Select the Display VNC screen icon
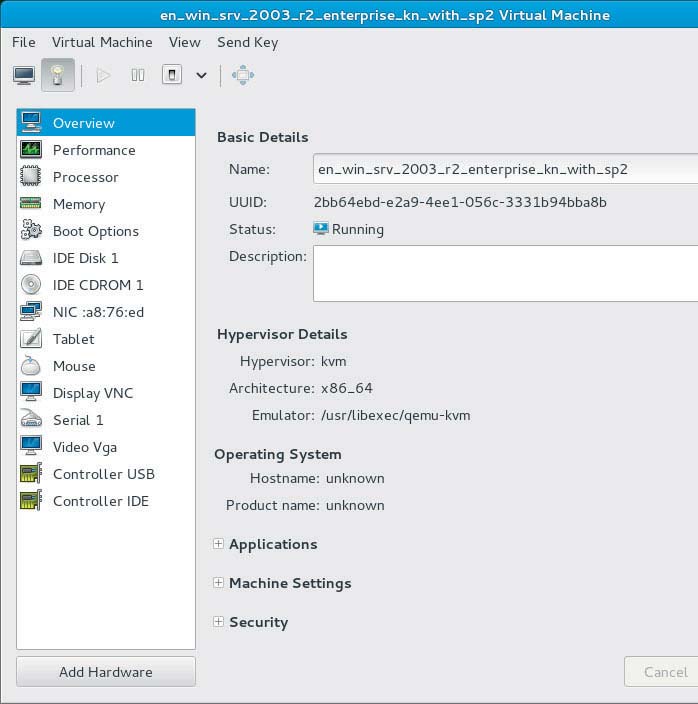698x704 pixels. [31, 392]
